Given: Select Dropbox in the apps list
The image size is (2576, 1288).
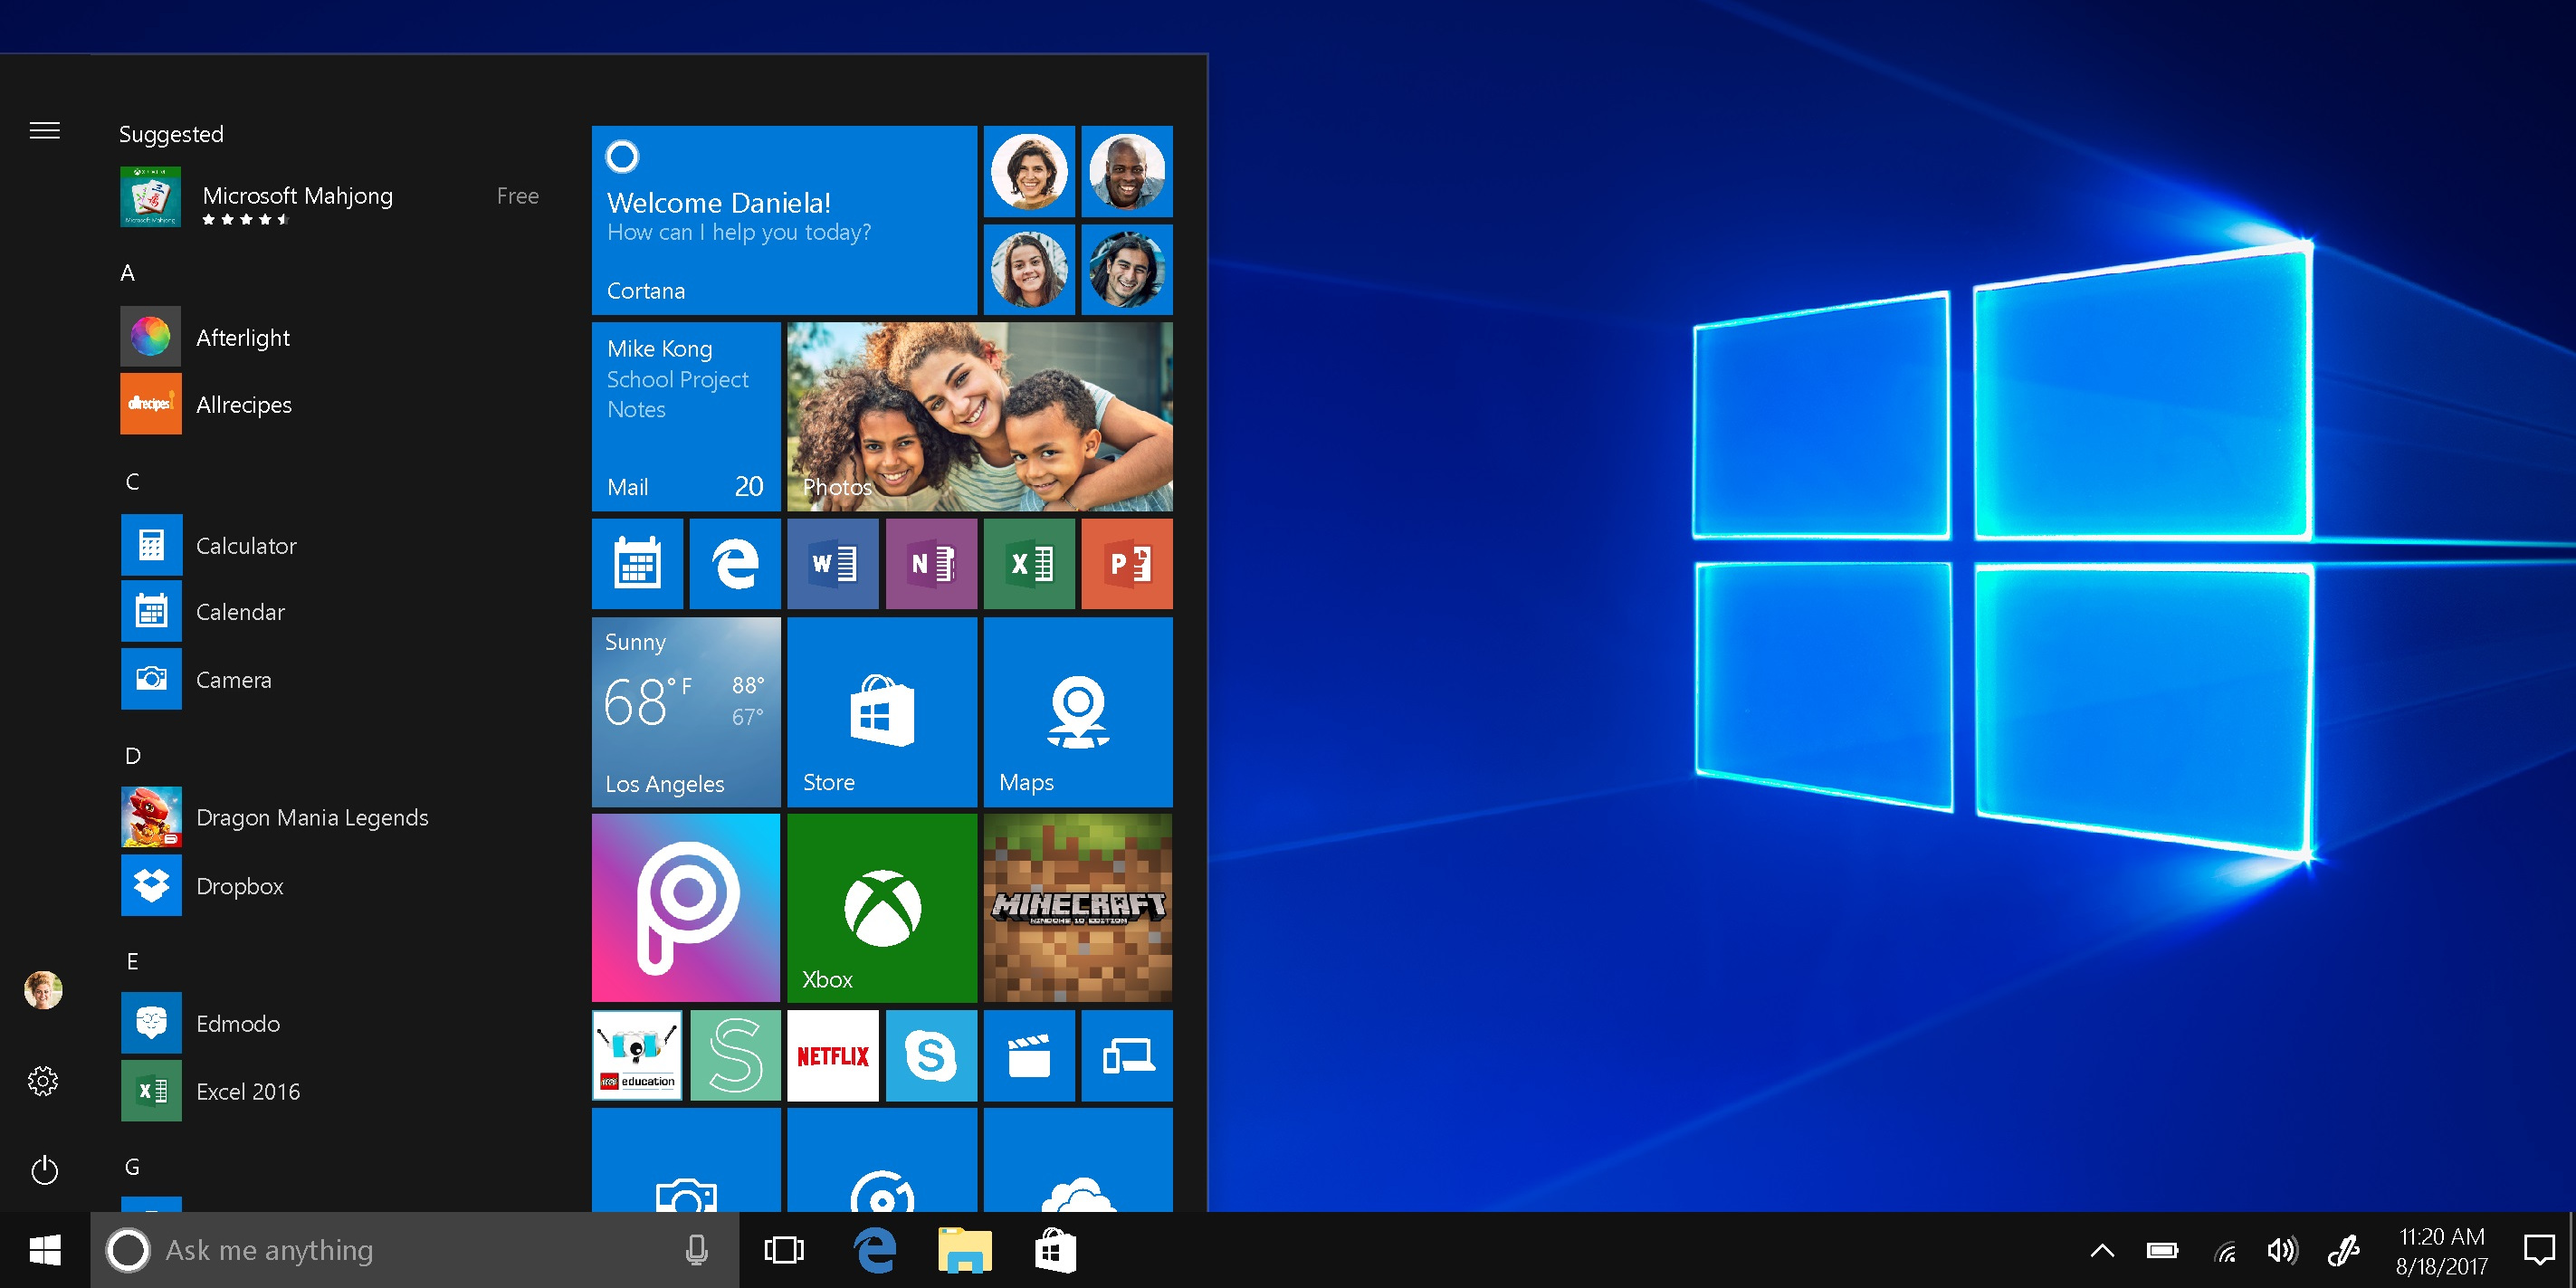Looking at the screenshot, I should (239, 886).
